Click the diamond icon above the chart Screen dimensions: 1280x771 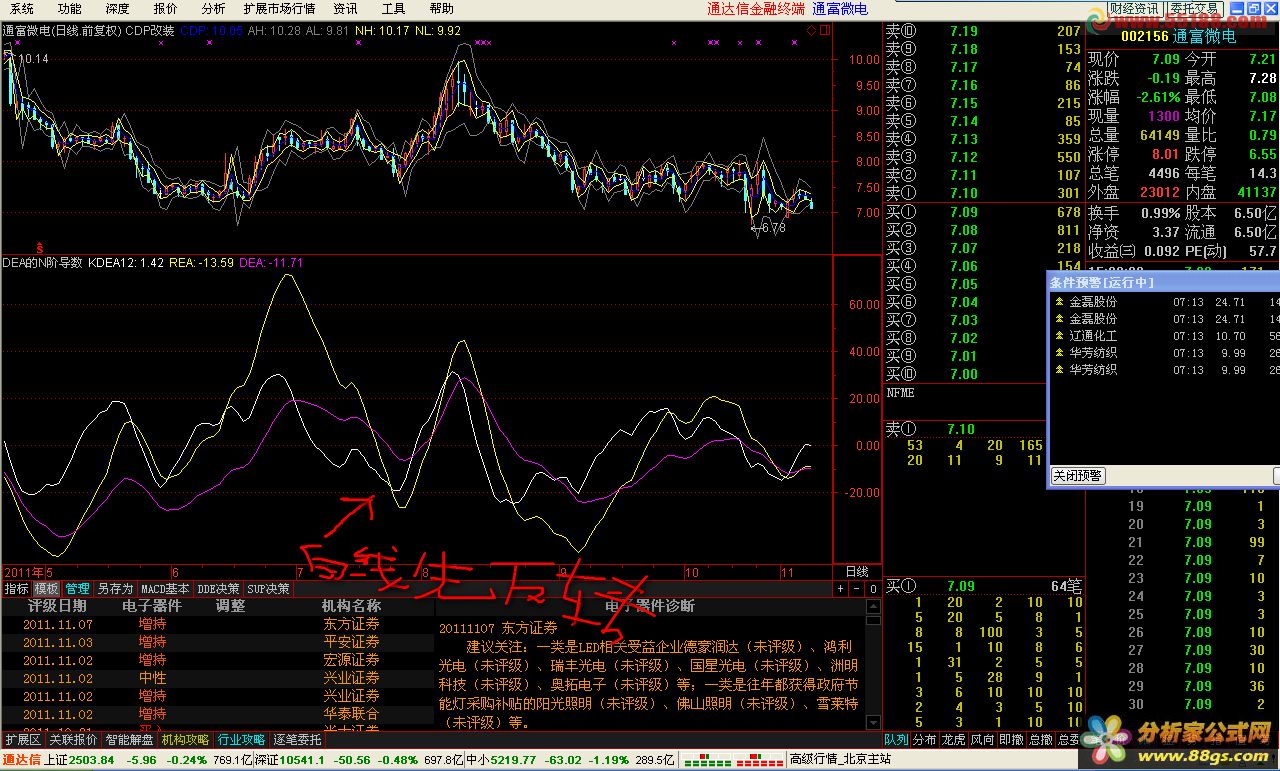click(811, 30)
